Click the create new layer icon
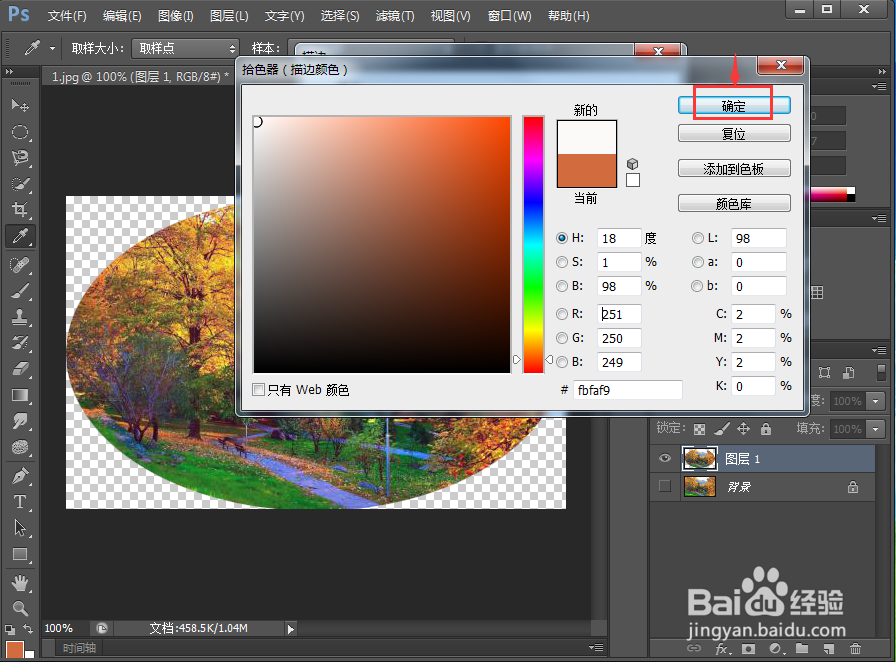Image resolution: width=896 pixels, height=662 pixels. click(829, 648)
